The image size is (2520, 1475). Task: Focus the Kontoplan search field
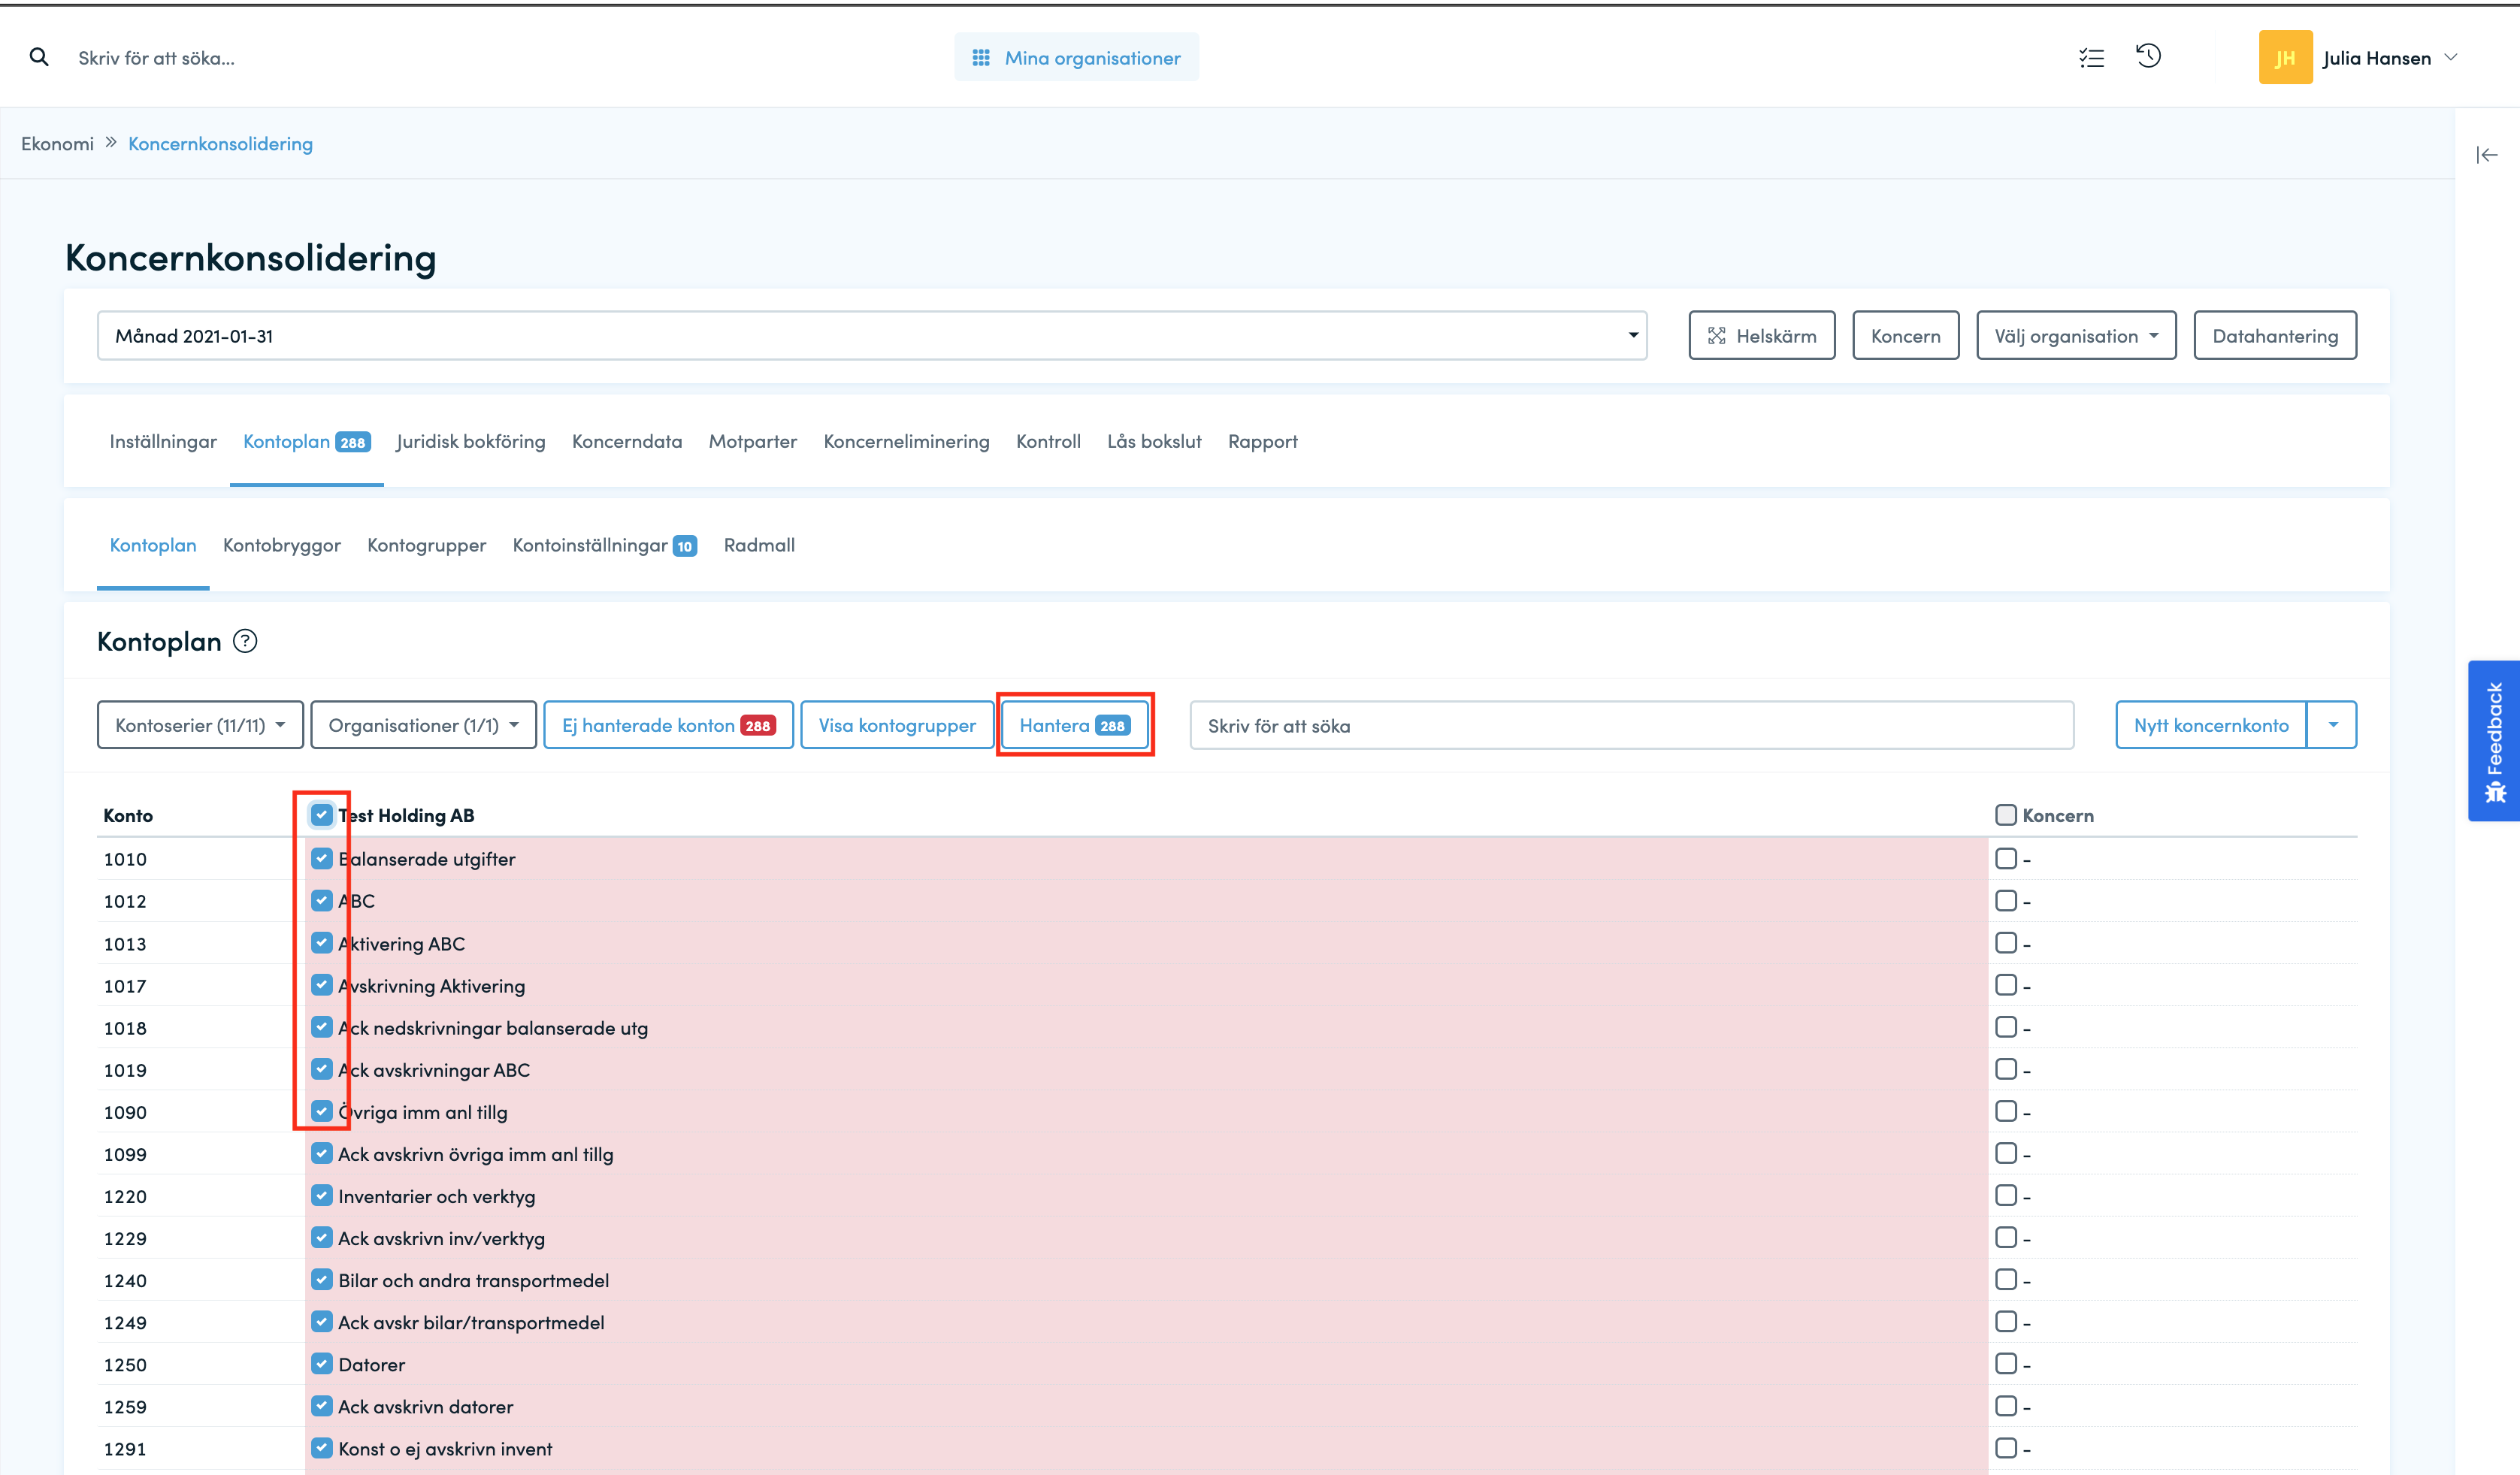tap(1631, 725)
